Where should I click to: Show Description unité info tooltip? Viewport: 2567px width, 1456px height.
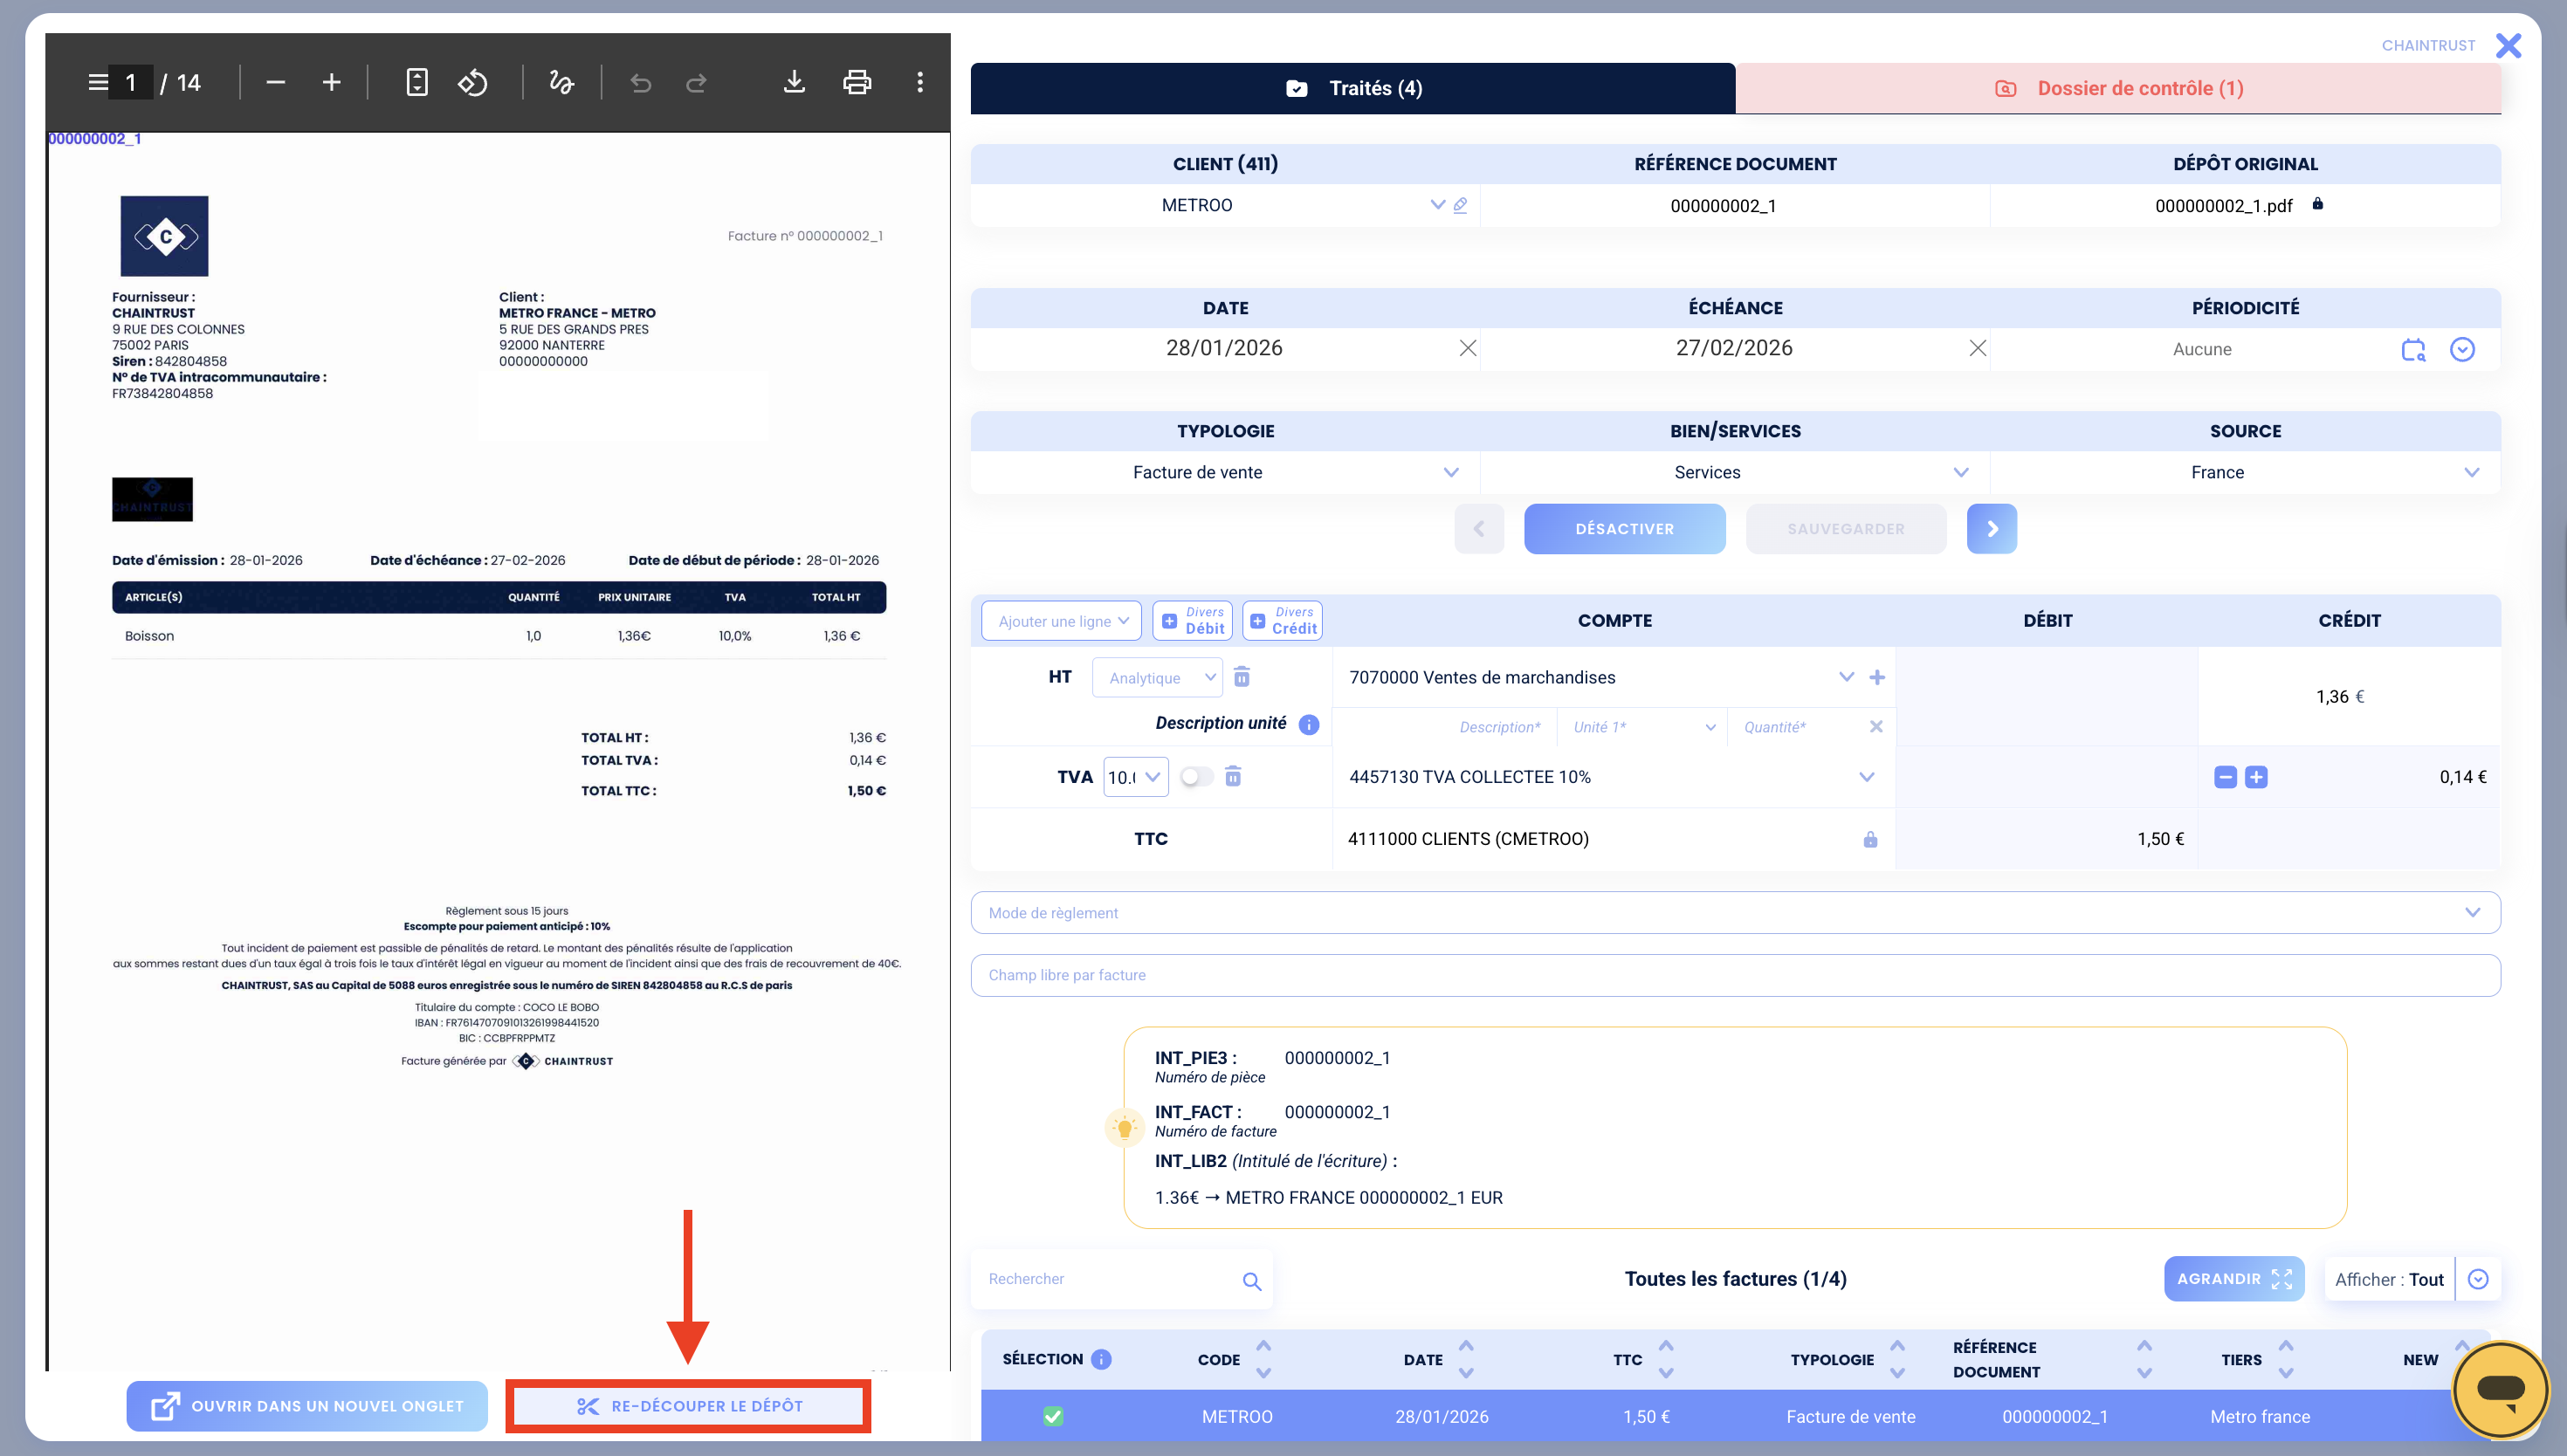[1309, 724]
